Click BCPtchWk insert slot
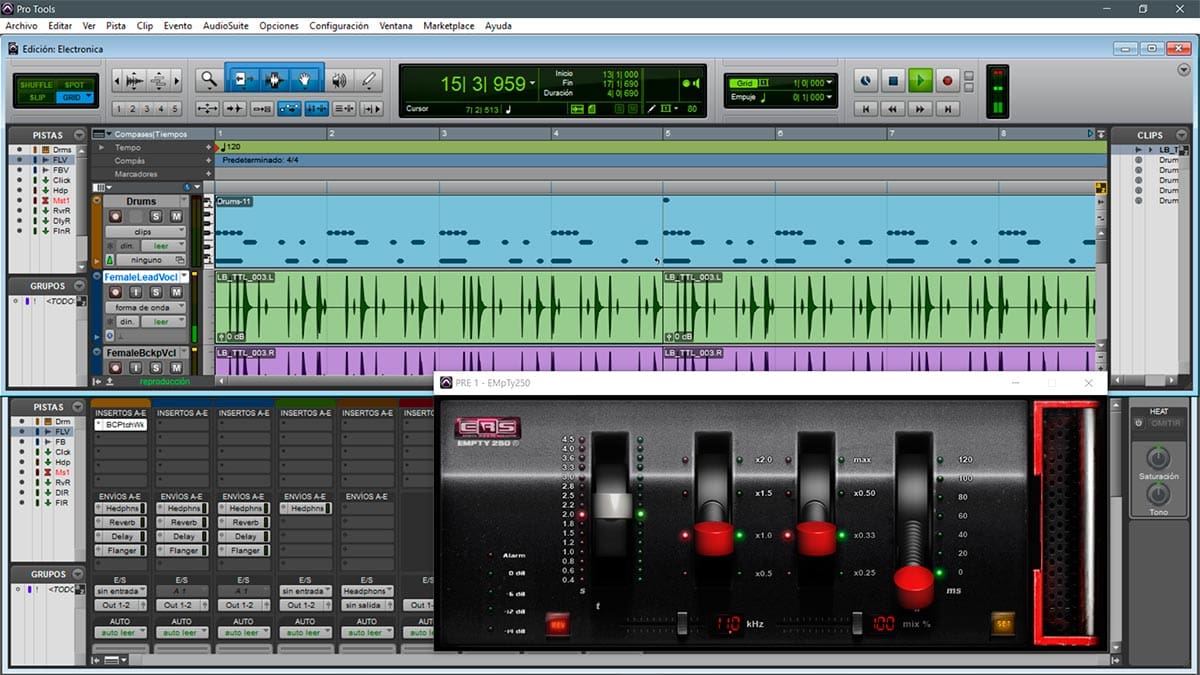 [120, 425]
